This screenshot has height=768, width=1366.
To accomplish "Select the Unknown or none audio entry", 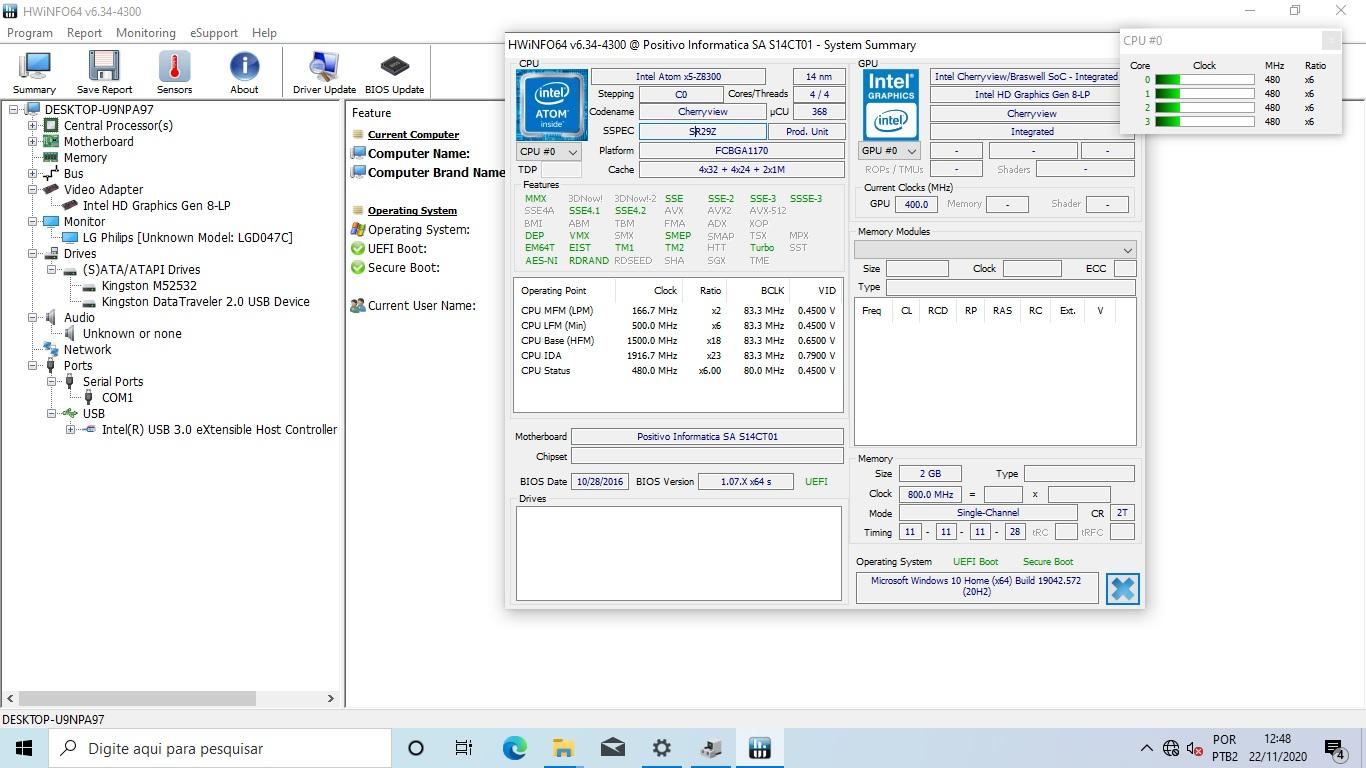I will click(132, 333).
